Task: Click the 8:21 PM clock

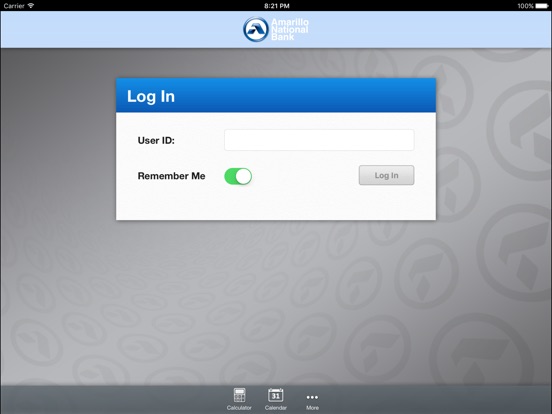Action: [277, 6]
